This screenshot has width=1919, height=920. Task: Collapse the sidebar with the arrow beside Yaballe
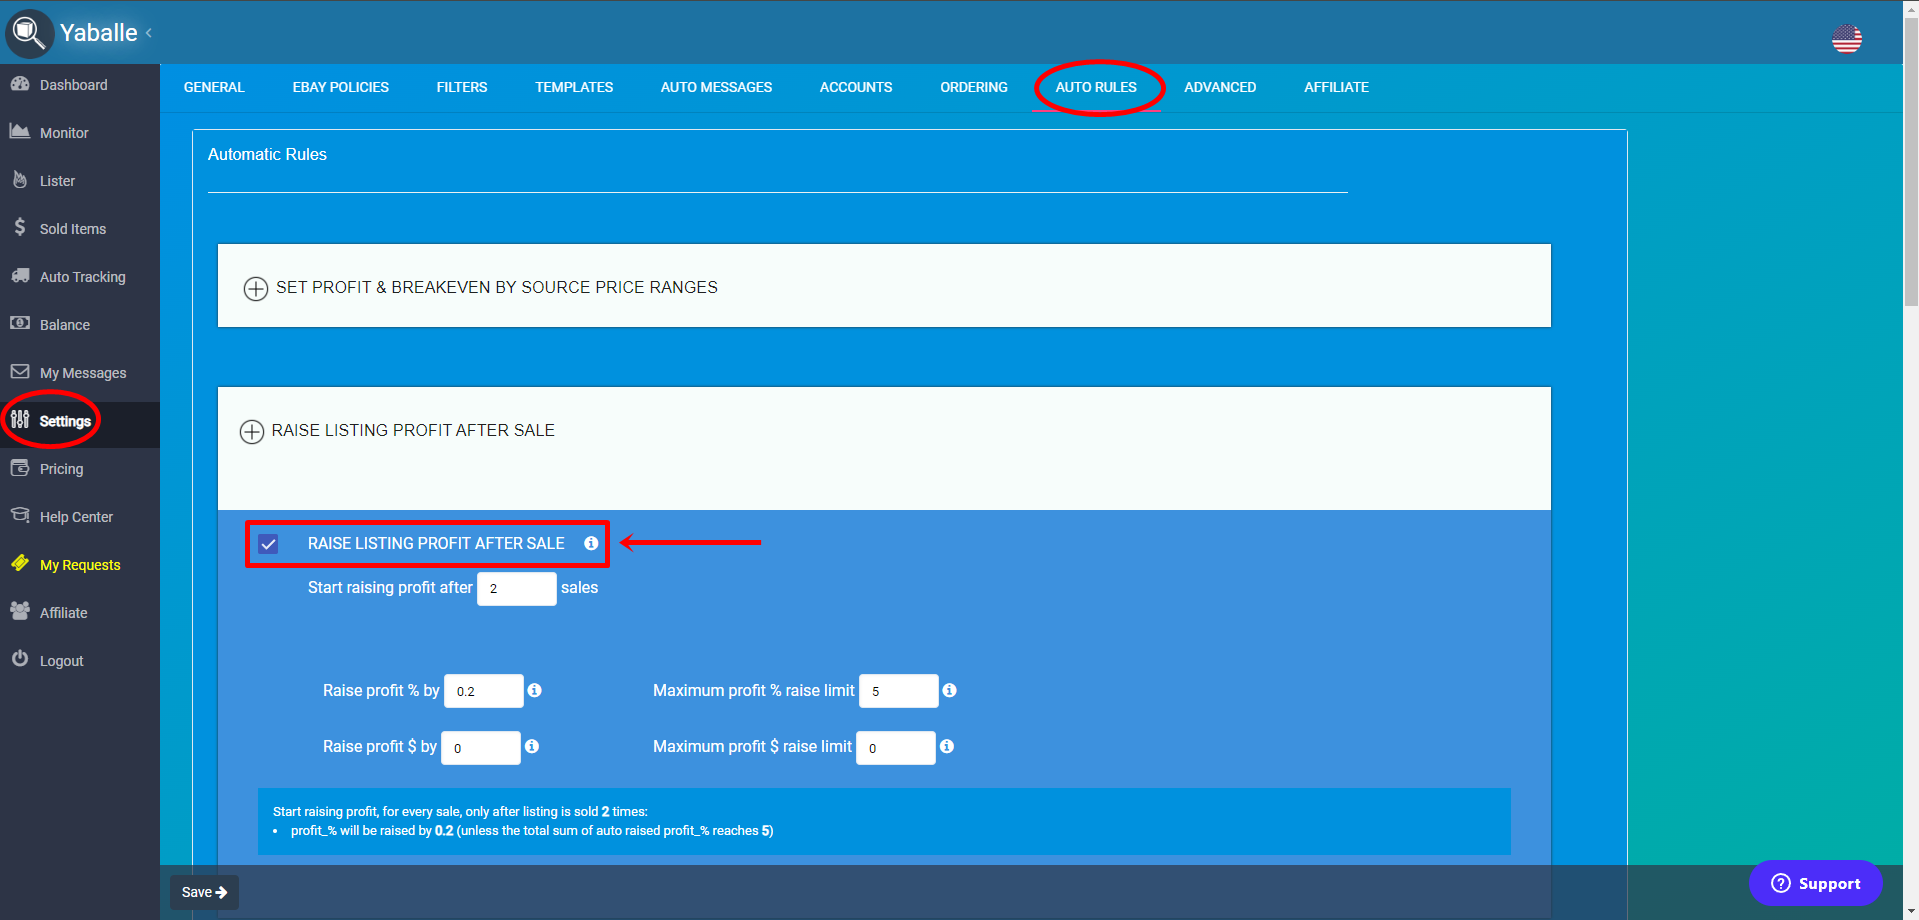[x=149, y=33]
